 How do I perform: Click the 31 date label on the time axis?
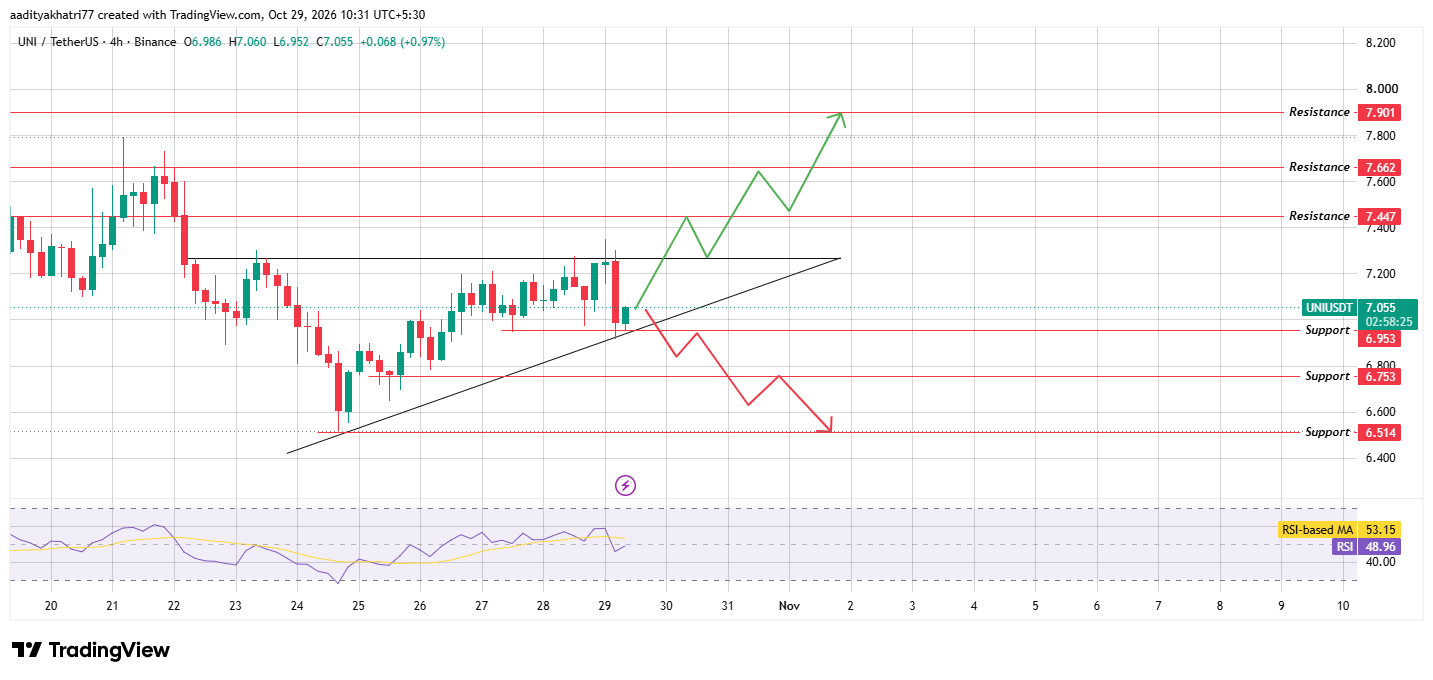coord(727,605)
